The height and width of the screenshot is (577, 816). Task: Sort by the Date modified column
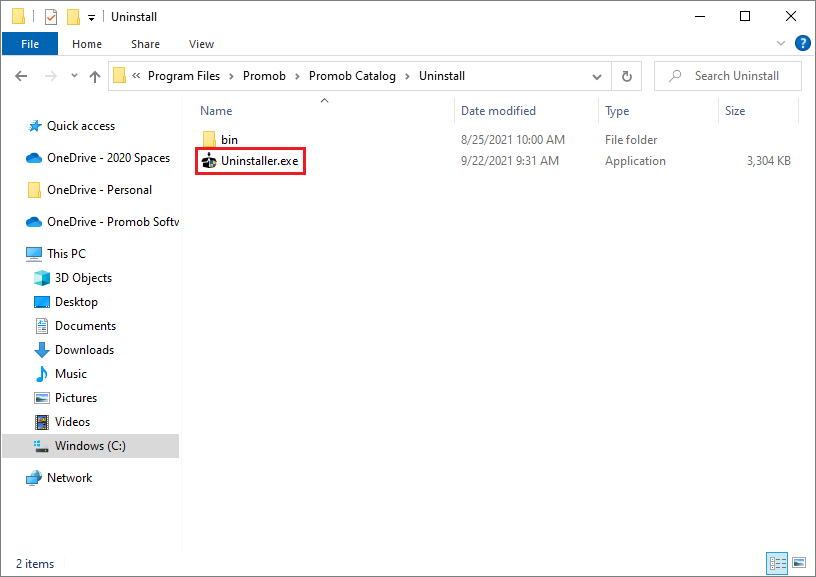pos(498,111)
